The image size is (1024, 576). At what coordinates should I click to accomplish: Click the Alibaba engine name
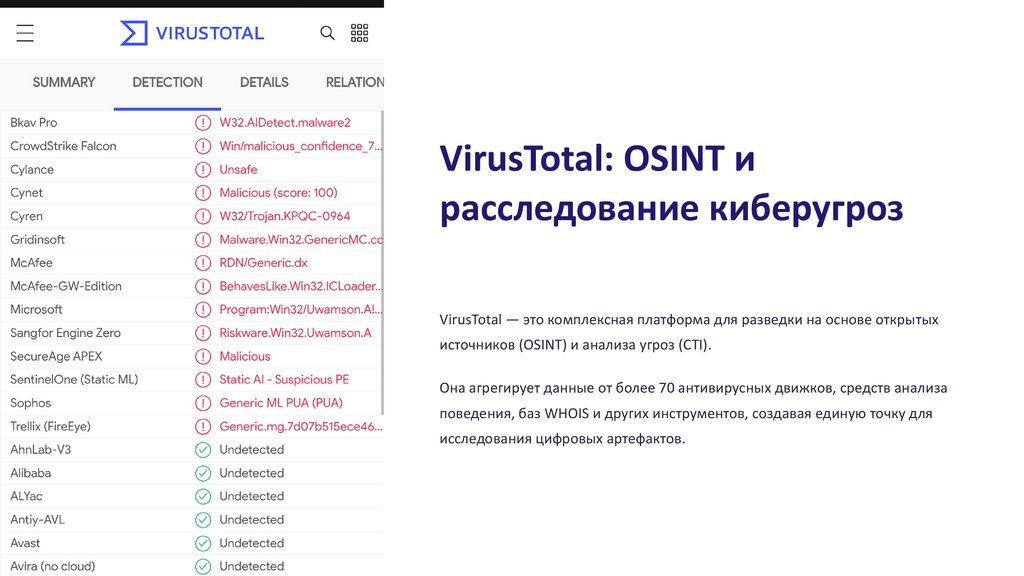31,473
